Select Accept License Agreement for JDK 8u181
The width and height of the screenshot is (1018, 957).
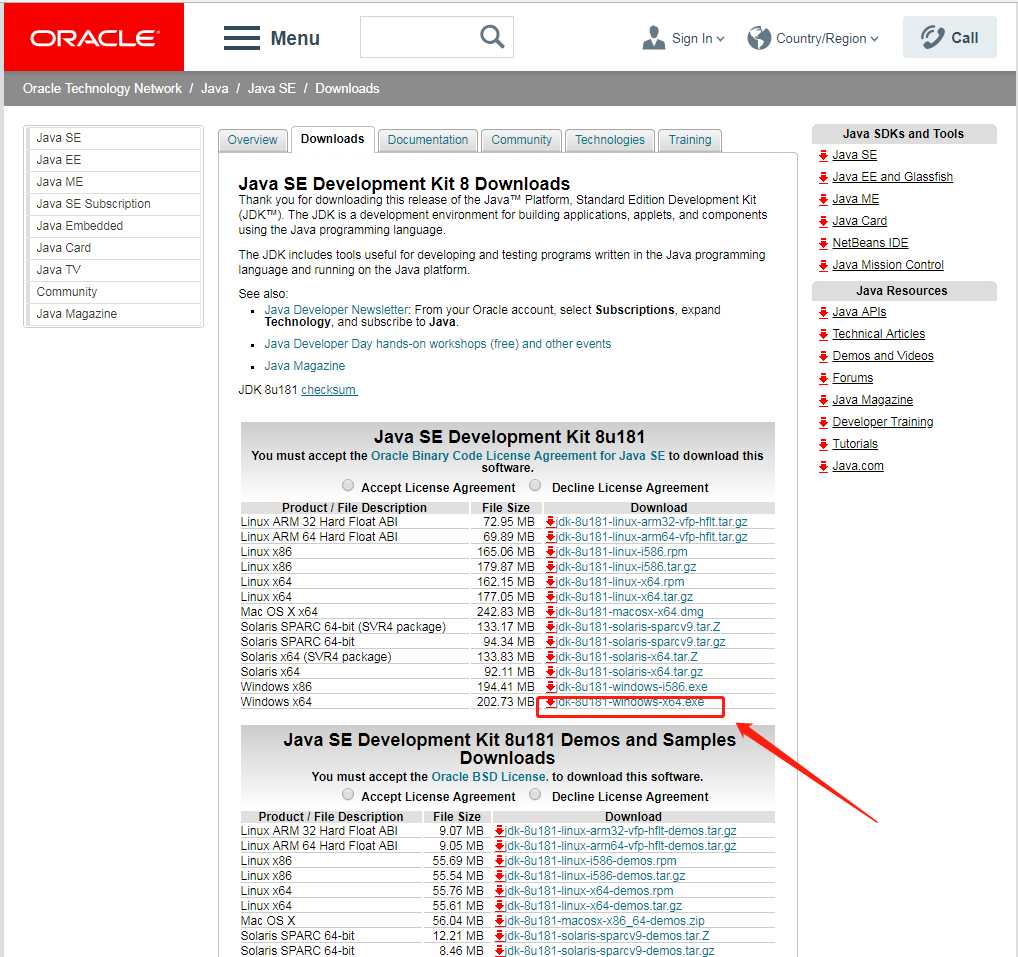pyautogui.click(x=348, y=485)
